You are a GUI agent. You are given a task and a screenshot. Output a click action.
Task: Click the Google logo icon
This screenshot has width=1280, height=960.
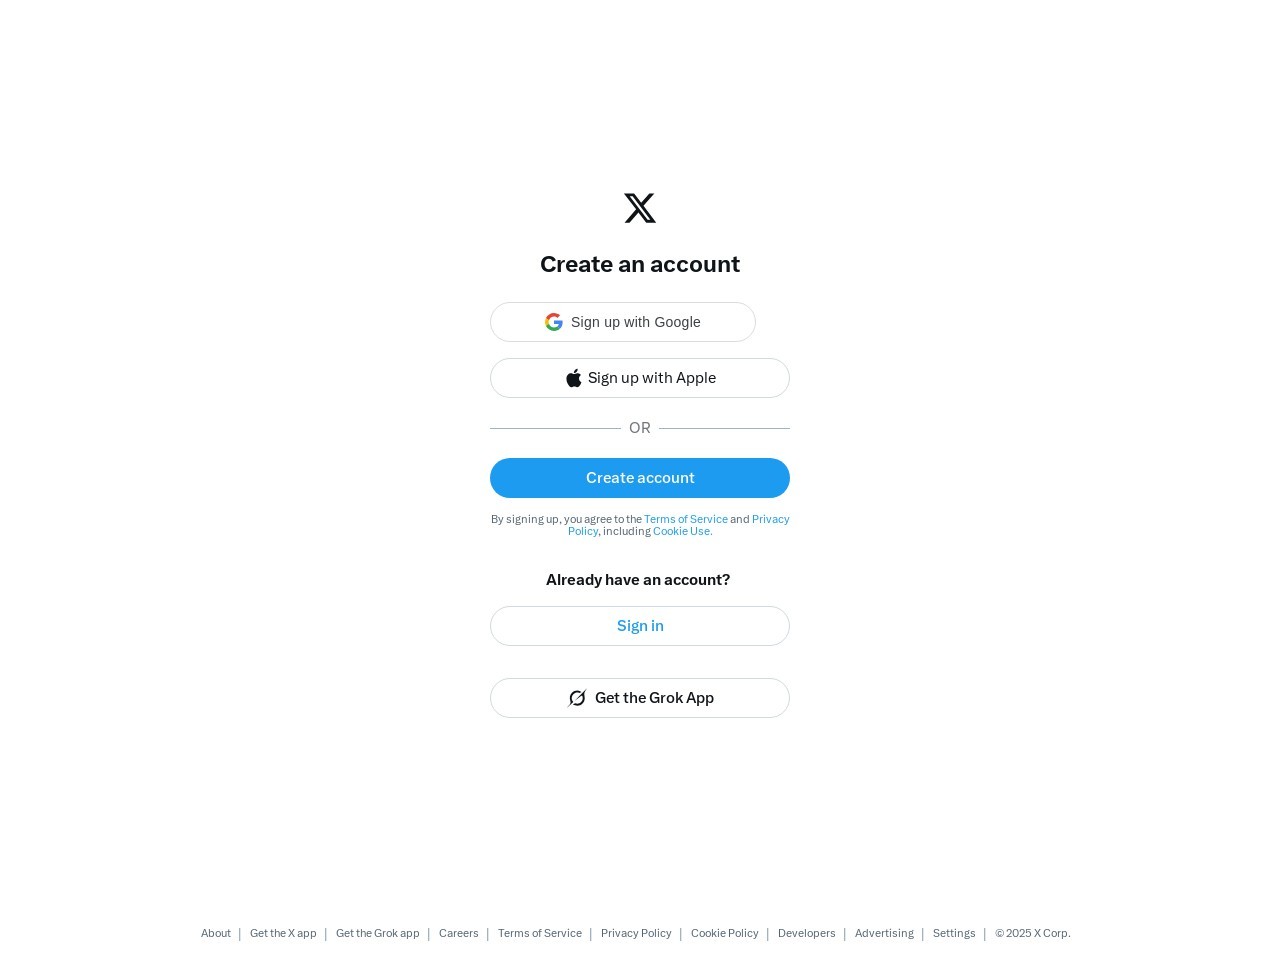coord(554,322)
